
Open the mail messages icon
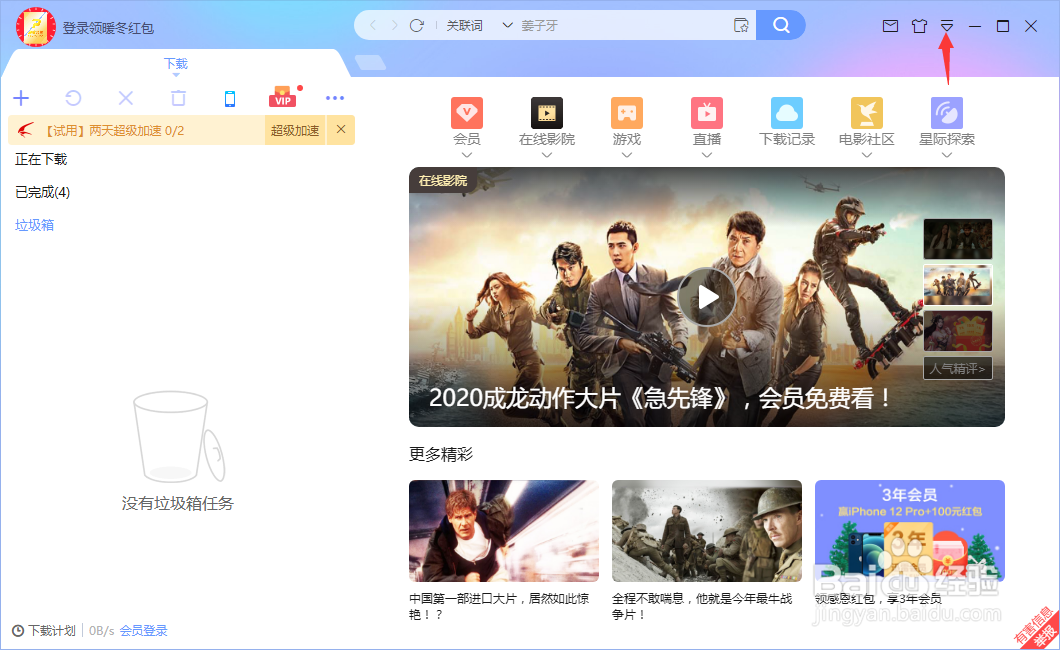pos(890,26)
